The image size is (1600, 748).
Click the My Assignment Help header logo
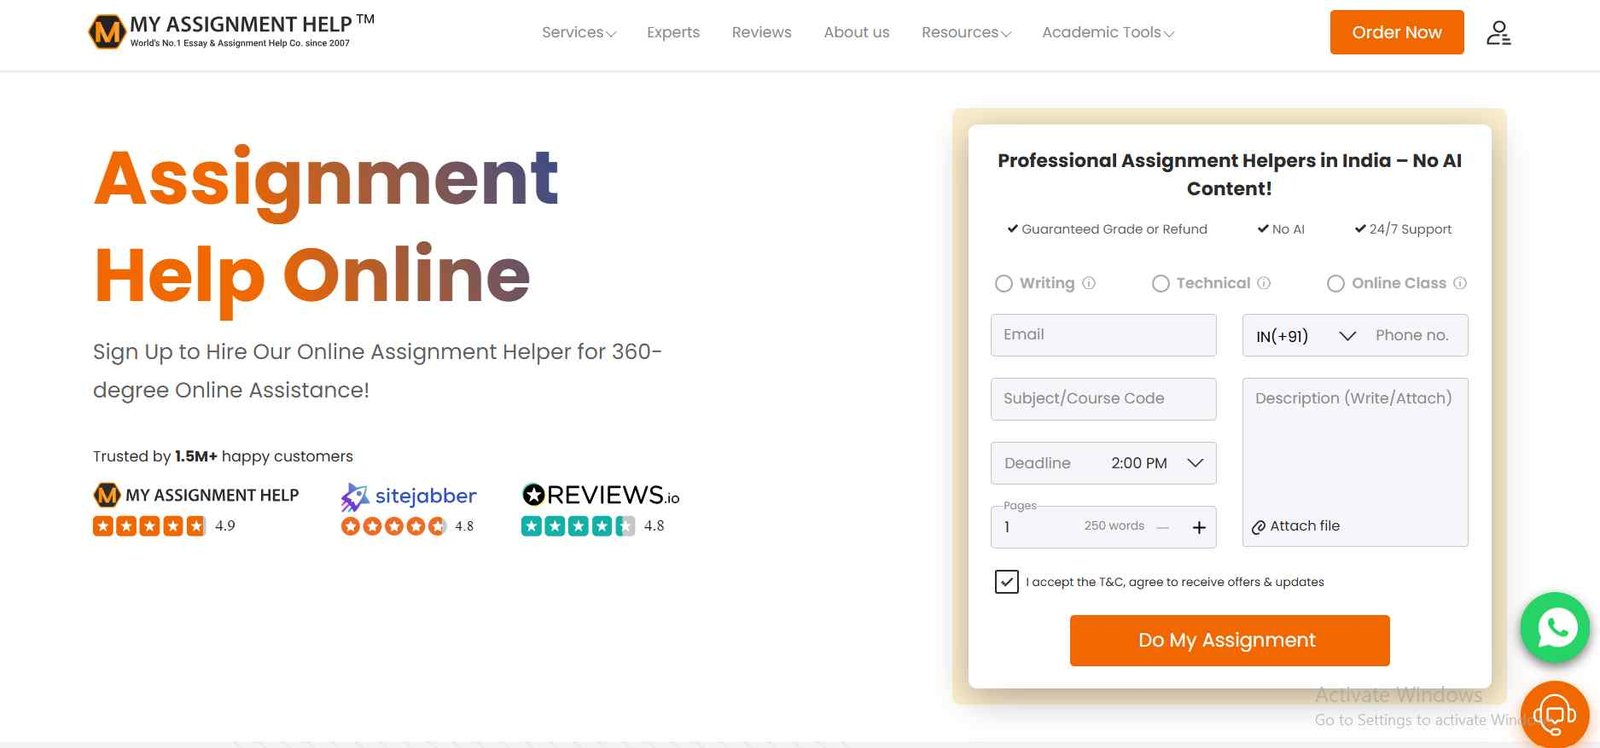231,31
